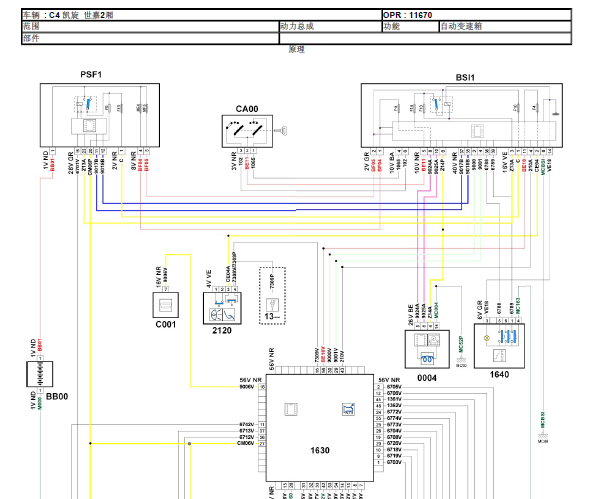Select the 6V GR connector label at 1640
The height and width of the screenshot is (499, 590).
tap(480, 310)
